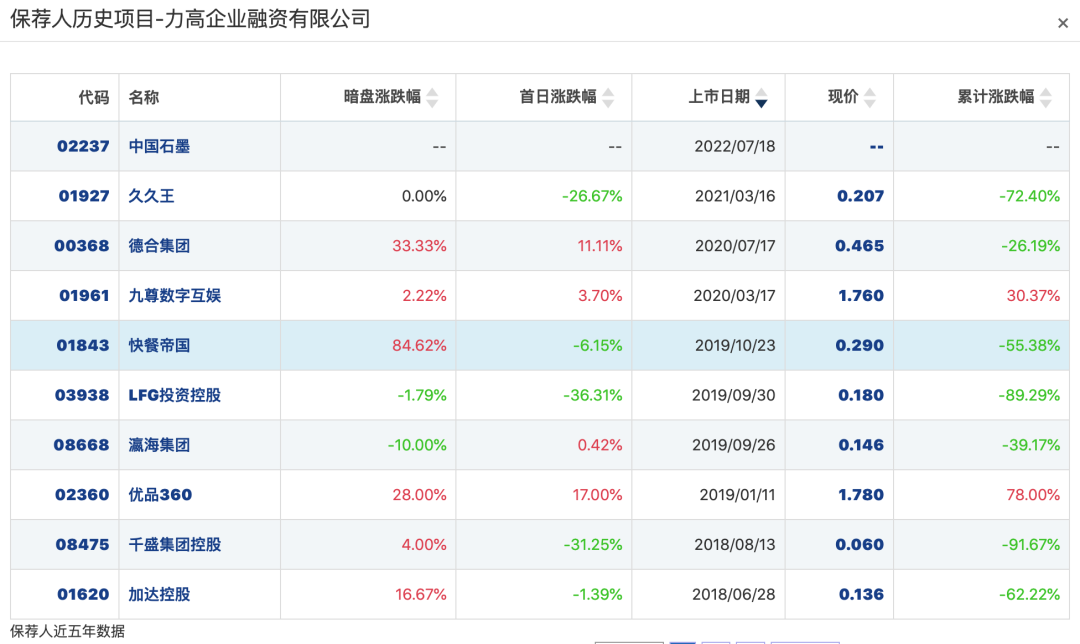Image resolution: width=1080 pixels, height=644 pixels.
Task: Click 加达控股 stock name
Action: coord(159,595)
